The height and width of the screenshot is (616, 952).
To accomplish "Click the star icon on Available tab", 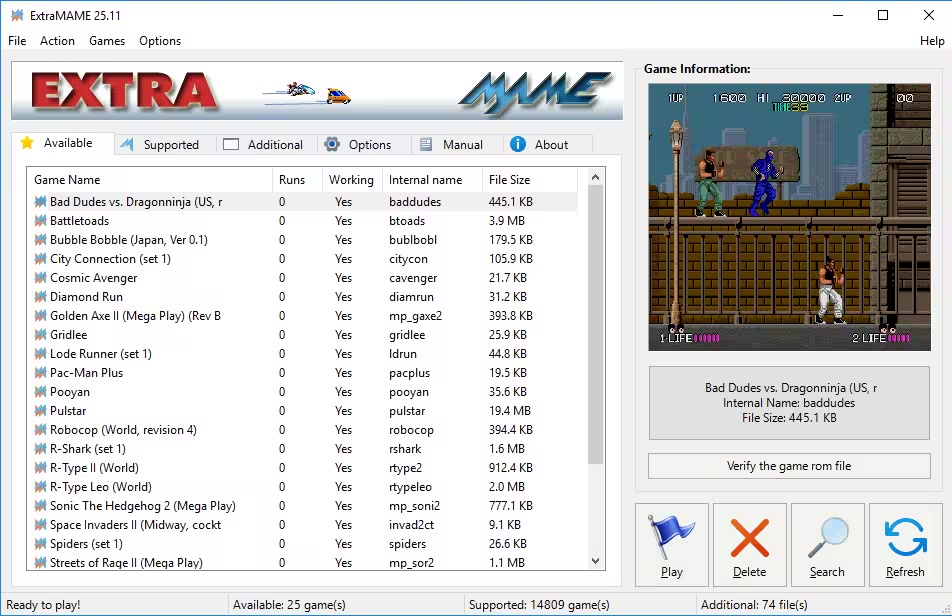I will pos(28,143).
